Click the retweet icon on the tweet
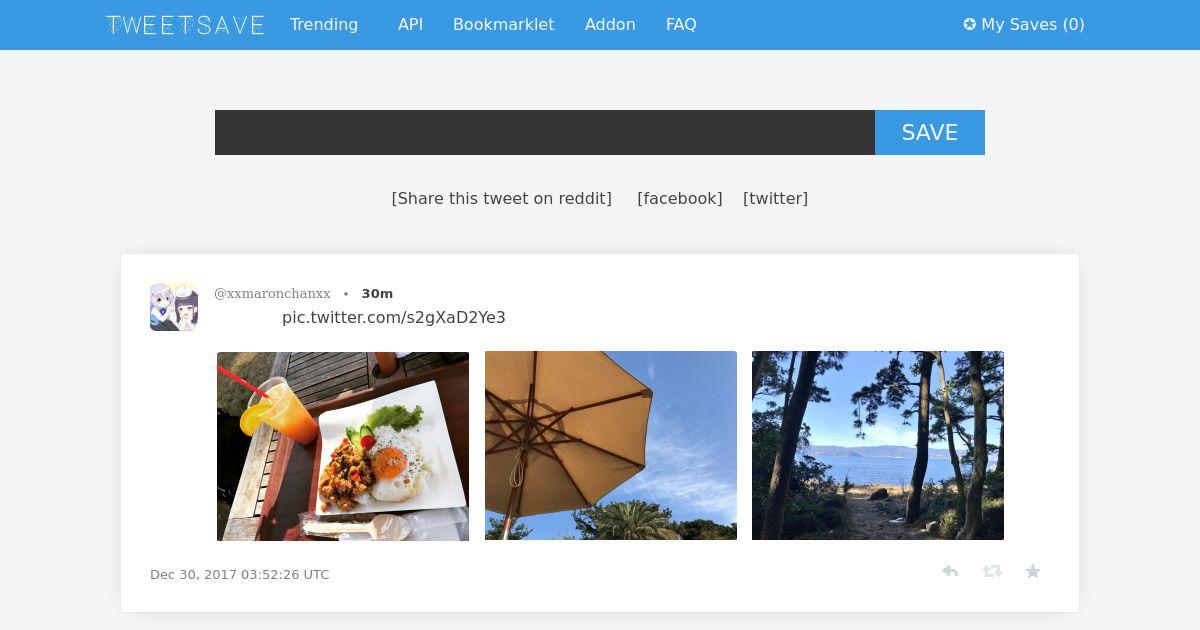The height and width of the screenshot is (630, 1200). 992,571
